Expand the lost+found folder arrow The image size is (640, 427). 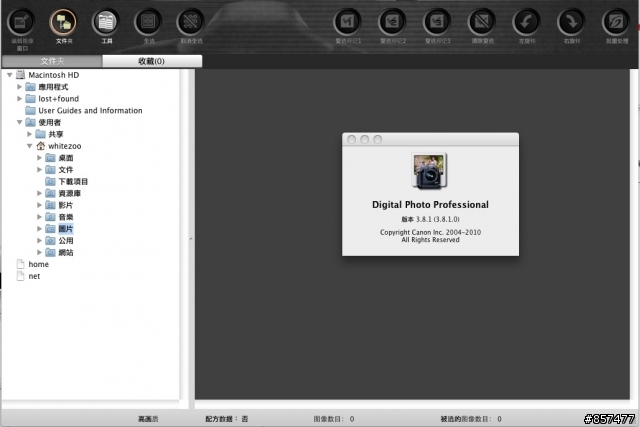pos(19,98)
